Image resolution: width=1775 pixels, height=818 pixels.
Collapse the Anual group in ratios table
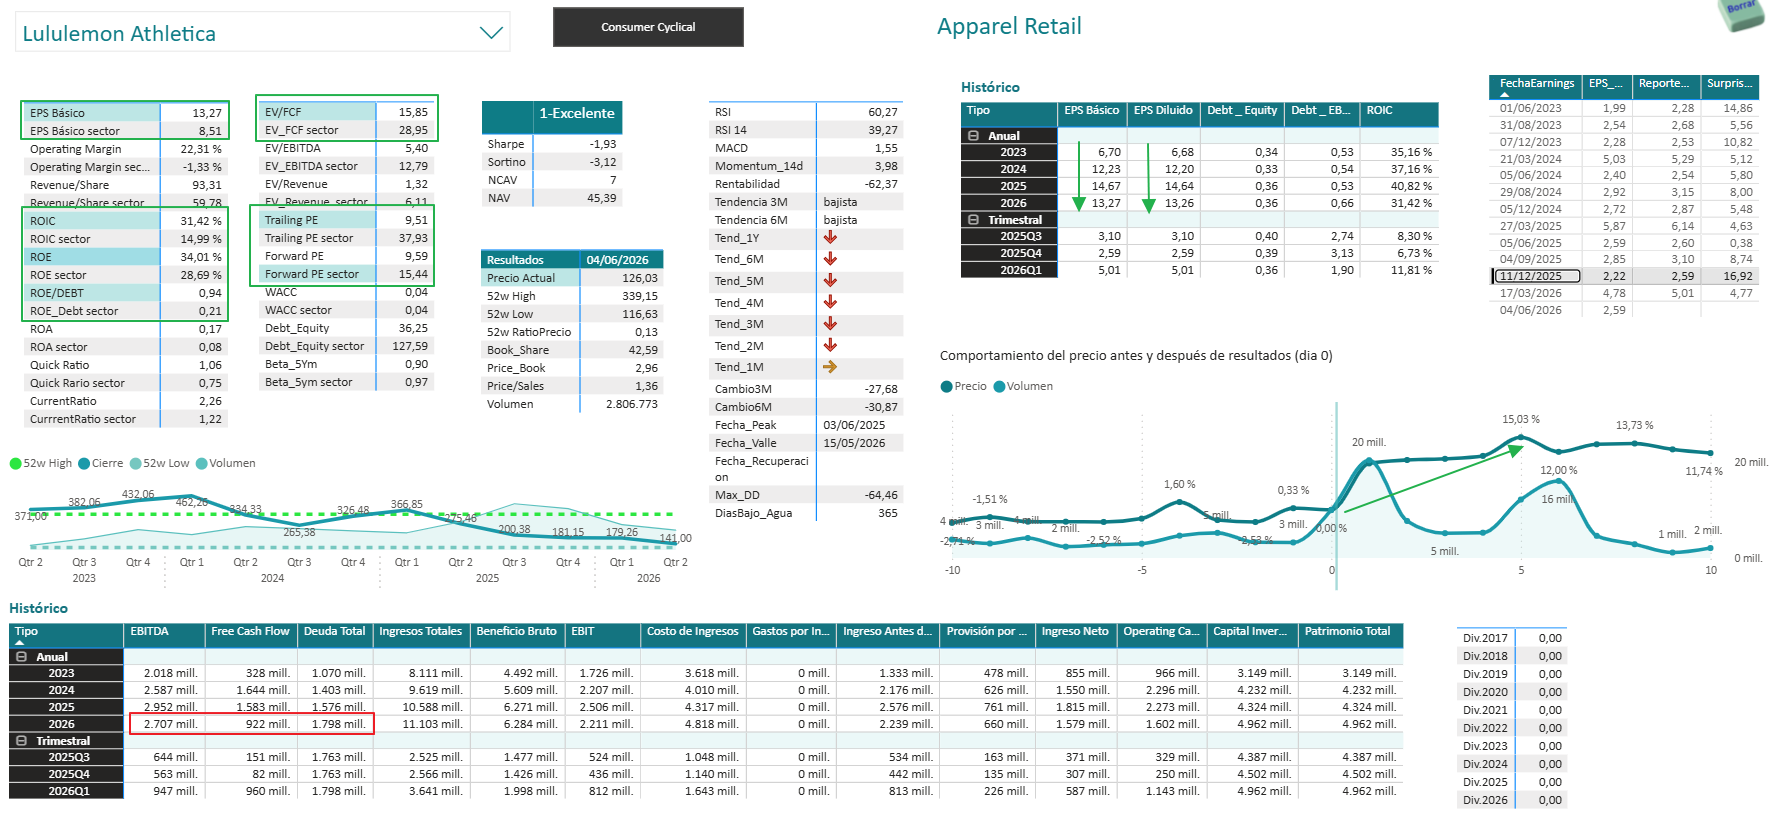[x=973, y=135]
